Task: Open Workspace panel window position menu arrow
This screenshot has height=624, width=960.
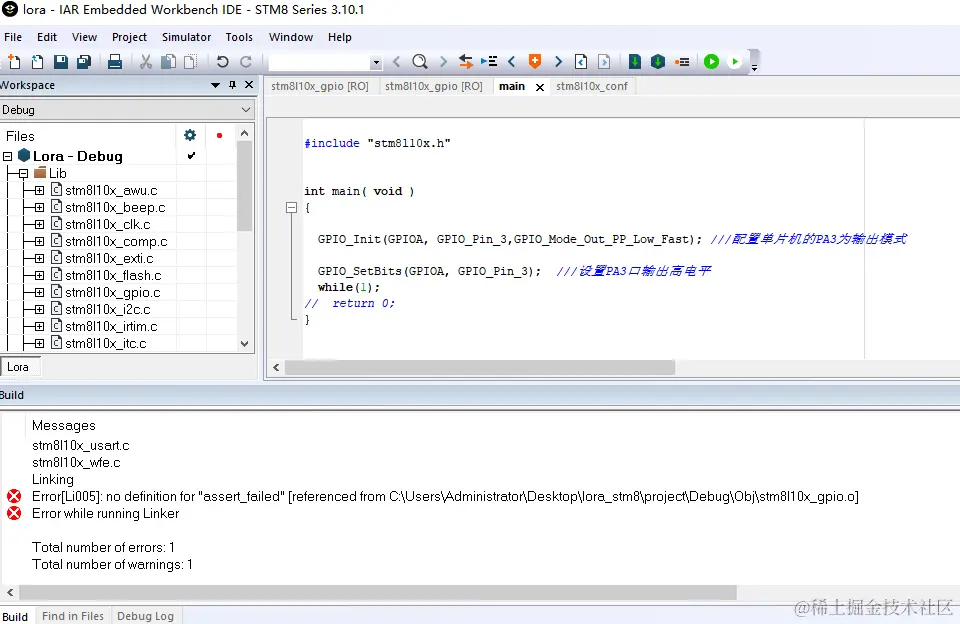Action: pyautogui.click(x=216, y=85)
